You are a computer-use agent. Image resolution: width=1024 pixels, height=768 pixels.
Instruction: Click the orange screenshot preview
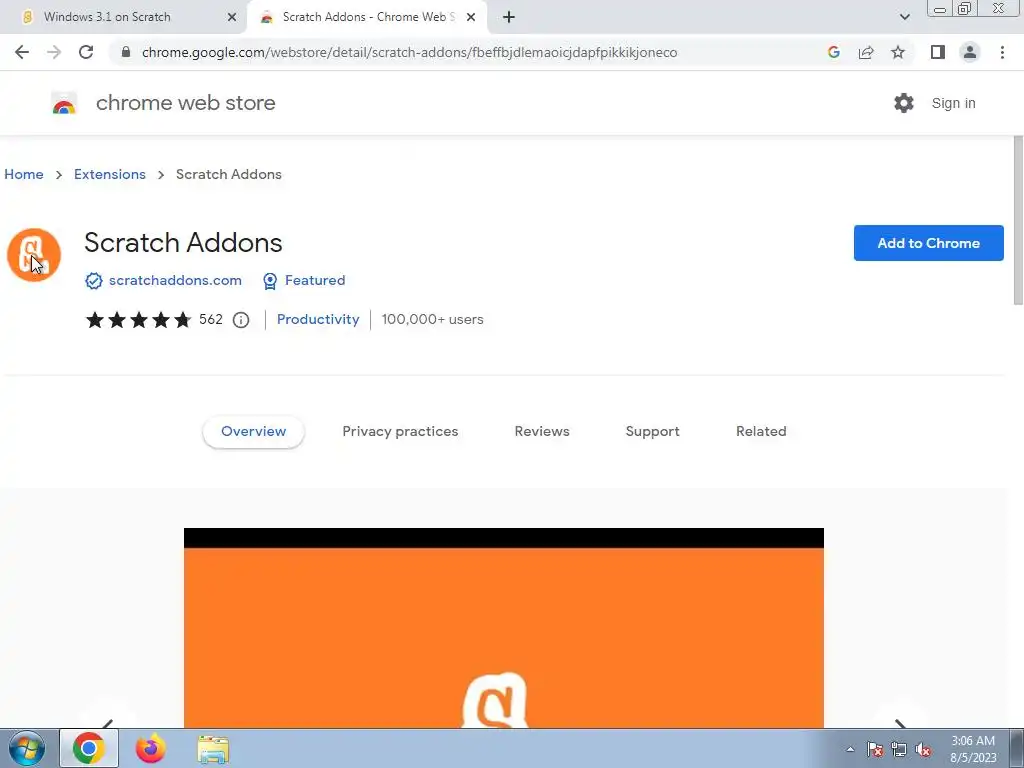click(504, 628)
